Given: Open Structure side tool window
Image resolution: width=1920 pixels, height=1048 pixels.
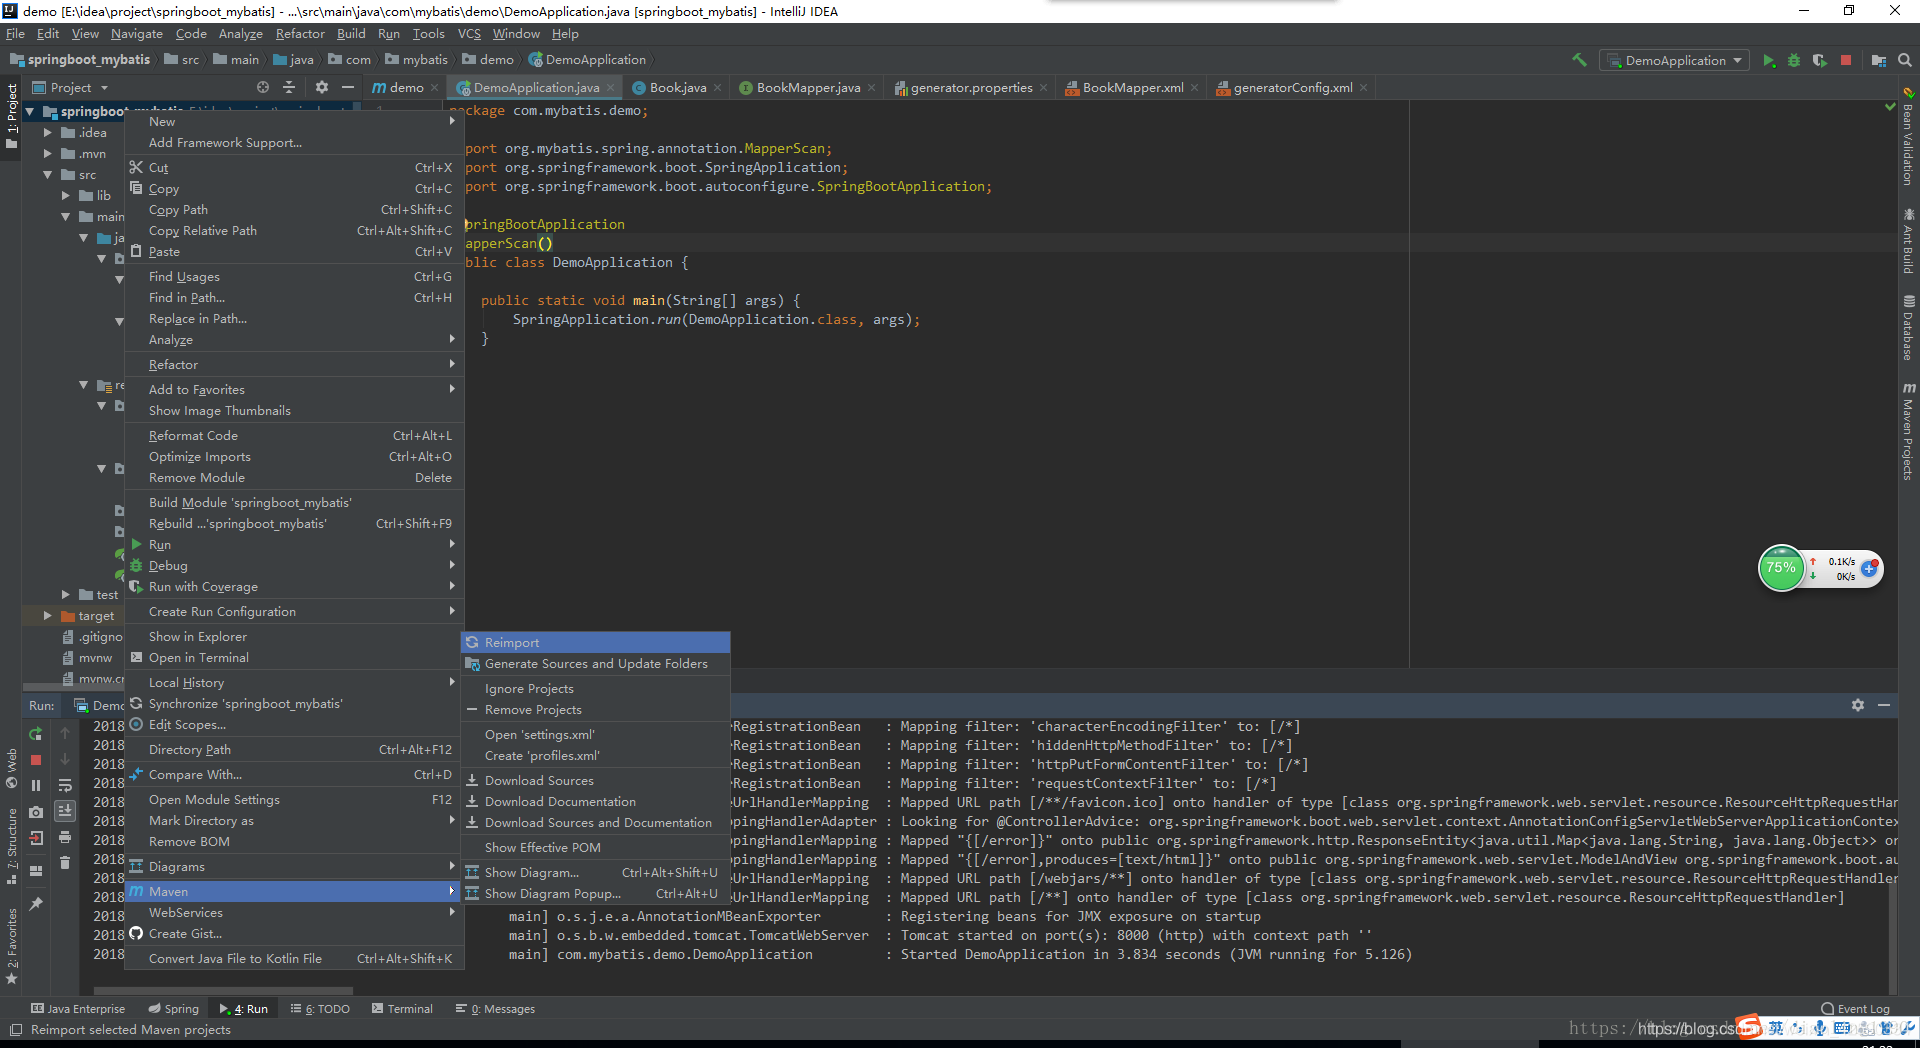Looking at the screenshot, I should (x=12, y=847).
